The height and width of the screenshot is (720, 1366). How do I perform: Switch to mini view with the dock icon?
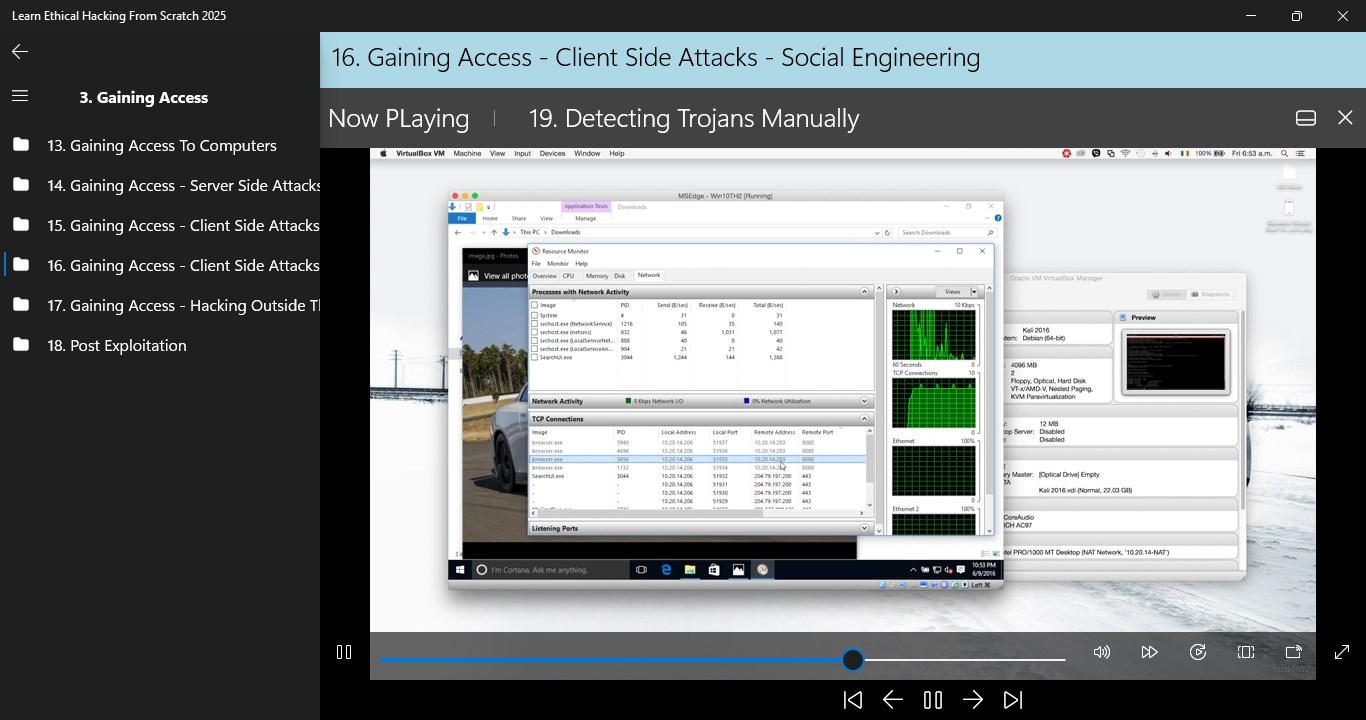(1305, 117)
